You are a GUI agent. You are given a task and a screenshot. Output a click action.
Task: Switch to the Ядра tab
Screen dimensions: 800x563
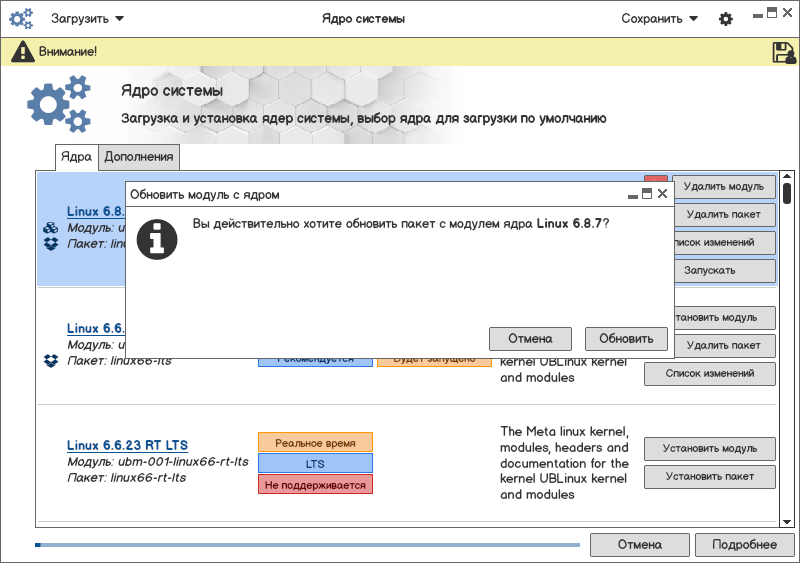77,157
